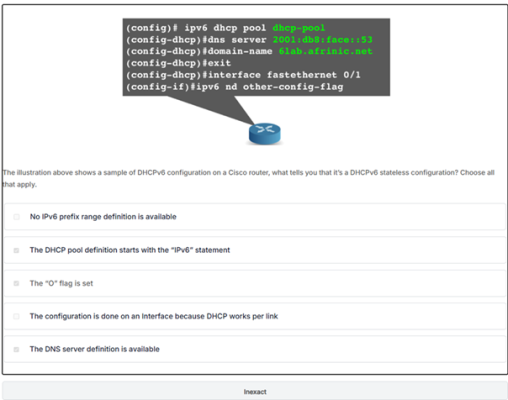Click the dns server 2001:db8:face::53 line

[x=249, y=40]
